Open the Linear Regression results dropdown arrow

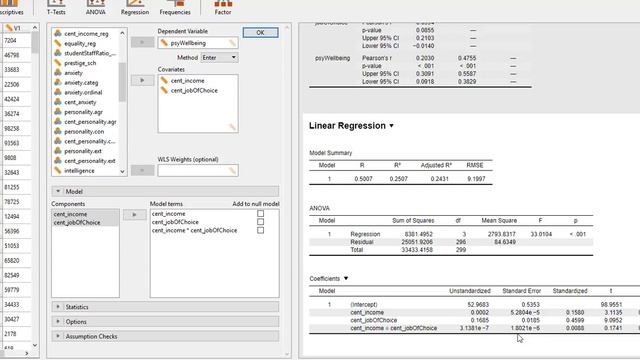point(391,126)
